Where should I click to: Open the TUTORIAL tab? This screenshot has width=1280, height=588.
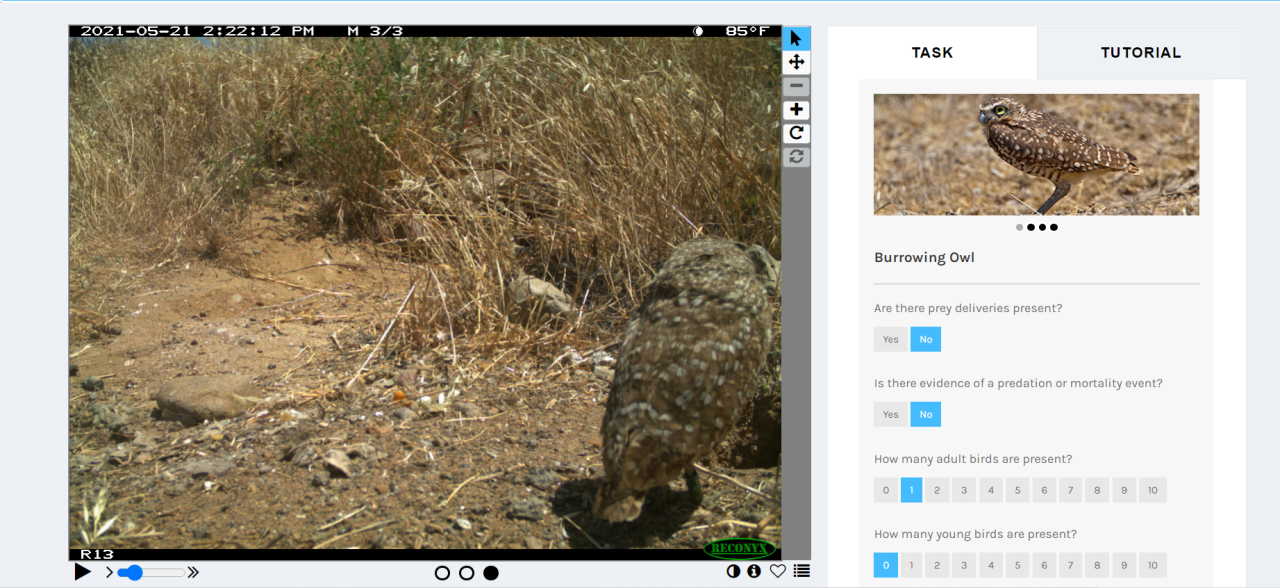tap(1141, 53)
